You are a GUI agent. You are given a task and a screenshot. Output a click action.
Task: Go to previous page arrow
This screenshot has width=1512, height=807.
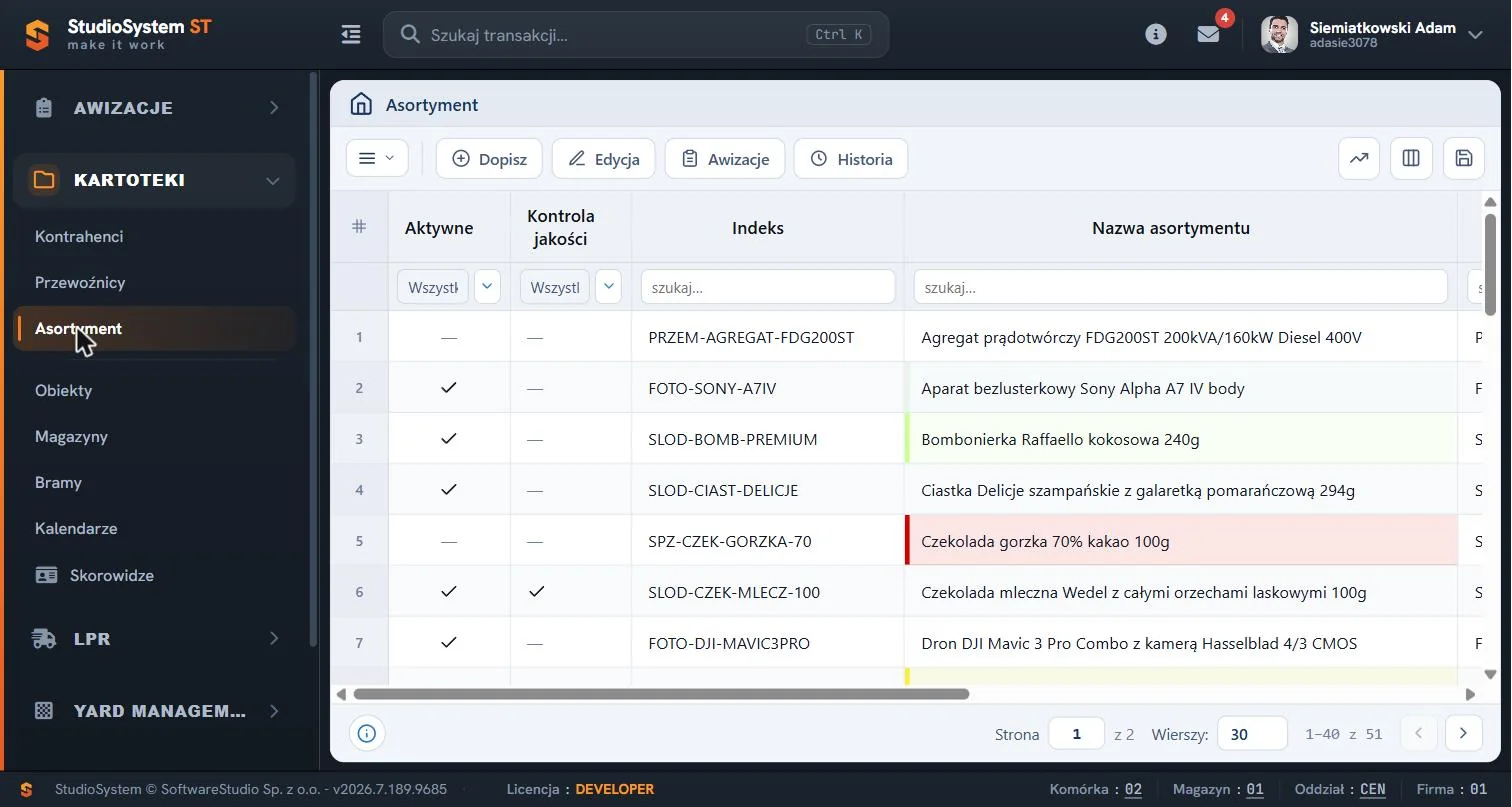click(x=1418, y=734)
